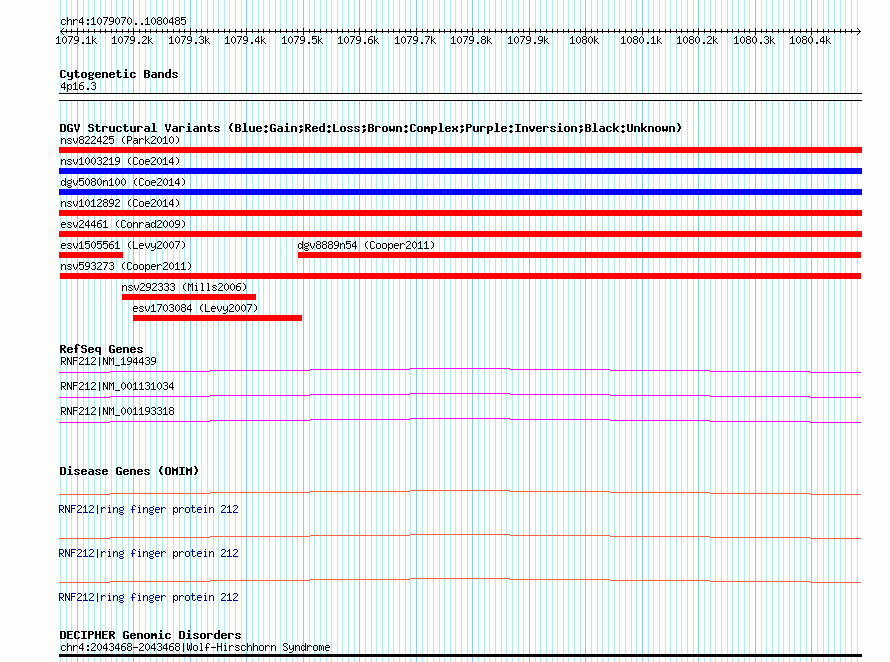Click the 1080.4k ruler tick label

point(810,40)
